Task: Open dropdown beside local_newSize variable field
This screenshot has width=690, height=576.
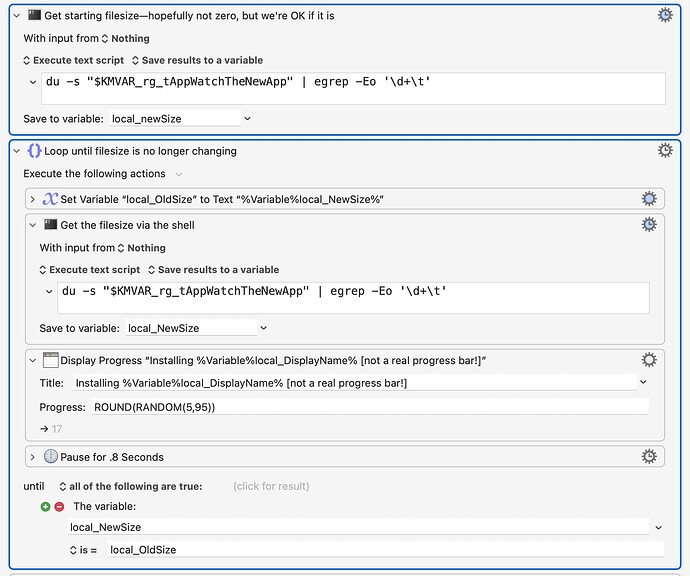Action: pyautogui.click(x=248, y=118)
